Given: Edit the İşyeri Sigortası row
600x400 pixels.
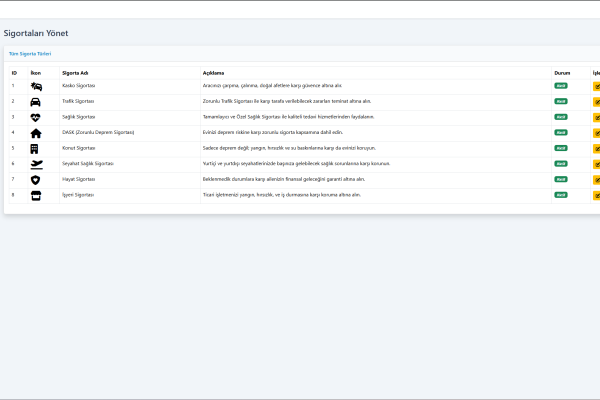Looking at the screenshot, I should 596,195.
